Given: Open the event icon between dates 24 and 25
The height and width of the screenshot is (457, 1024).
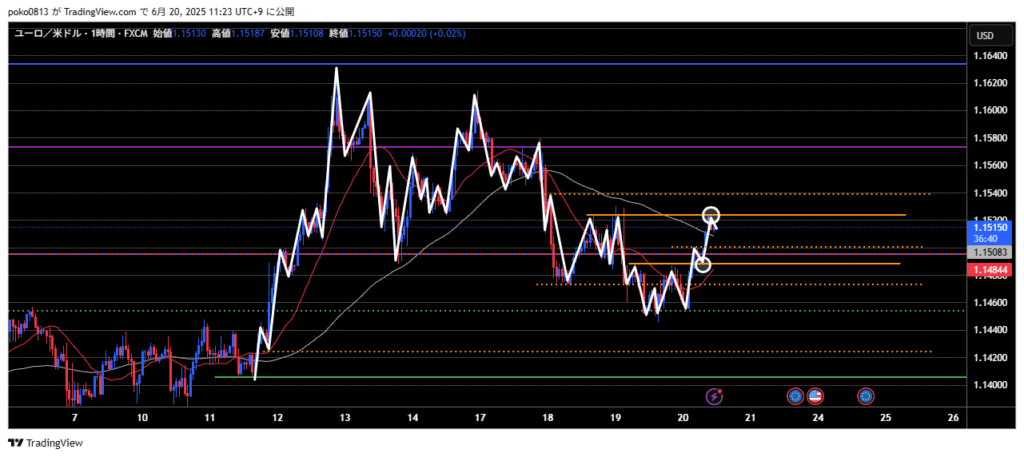Looking at the screenshot, I should (x=865, y=397).
